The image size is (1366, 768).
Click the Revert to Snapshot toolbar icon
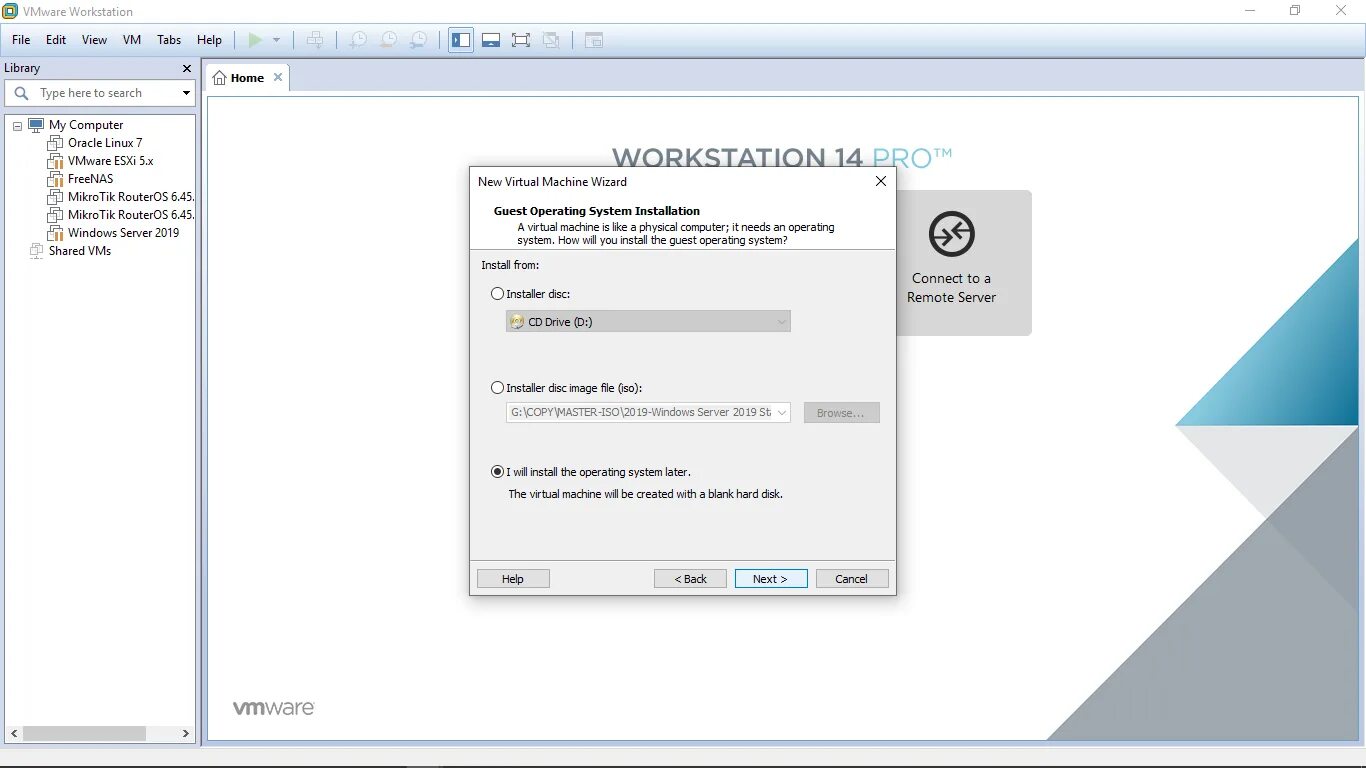click(388, 40)
